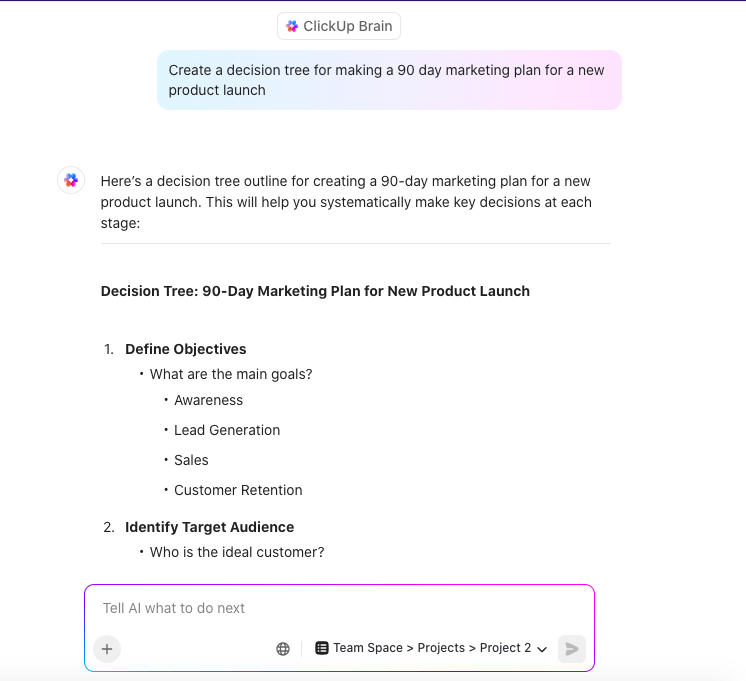Click the 'Identify Target Audience' list item
Image resolution: width=746 pixels, height=681 pixels.
(209, 527)
